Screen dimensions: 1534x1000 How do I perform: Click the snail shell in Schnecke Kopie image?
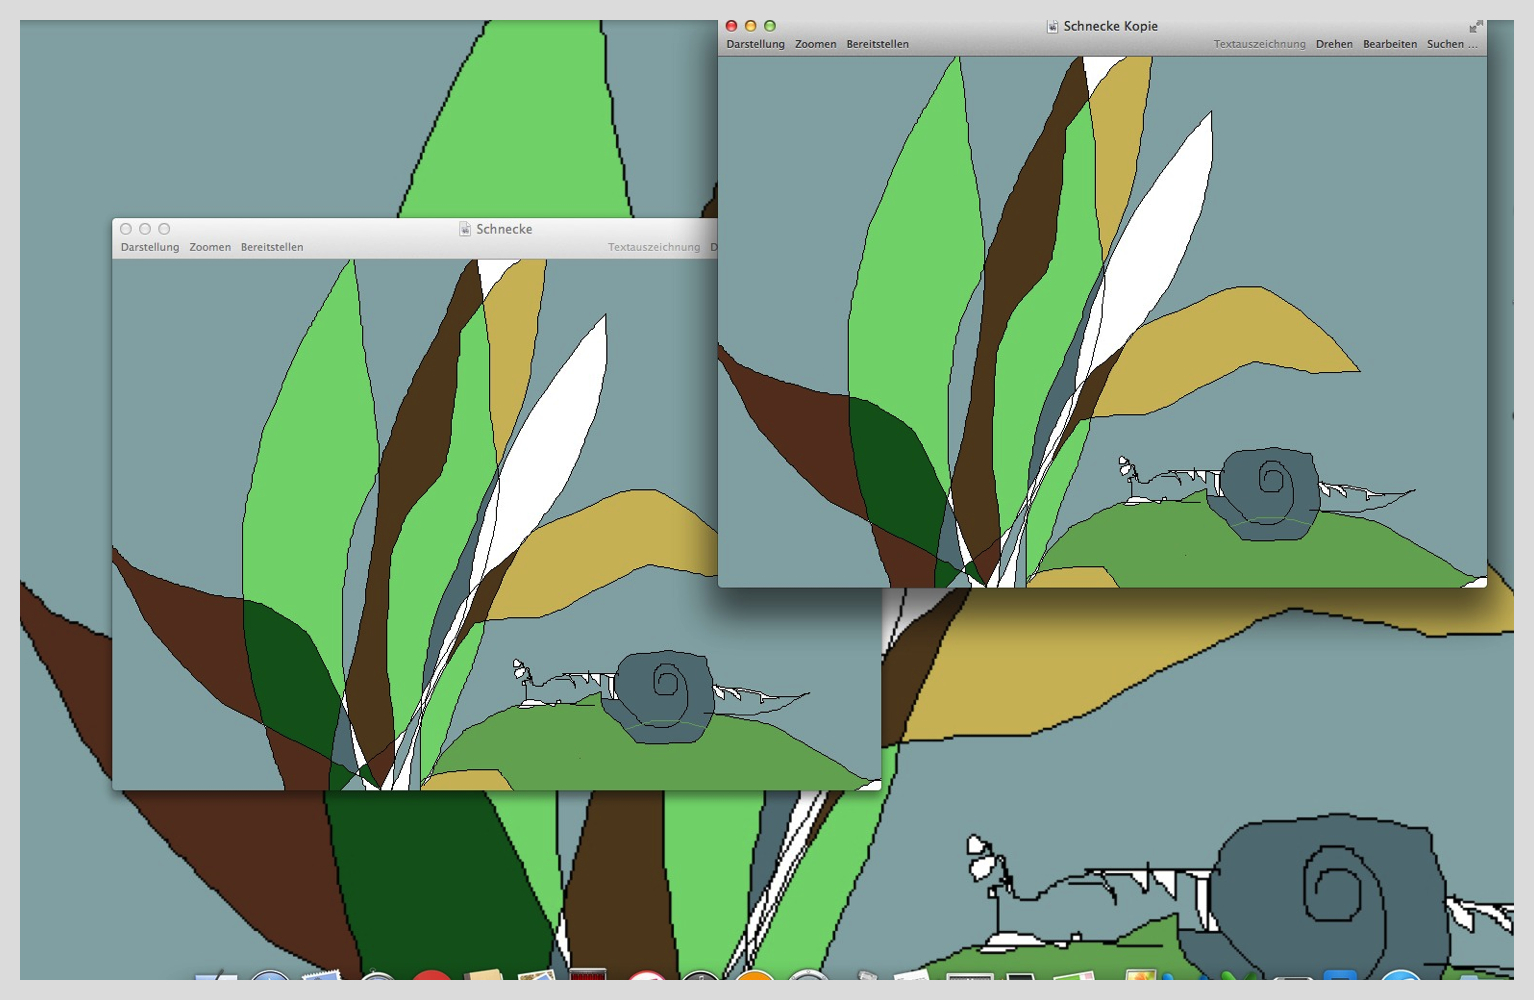point(1264,494)
